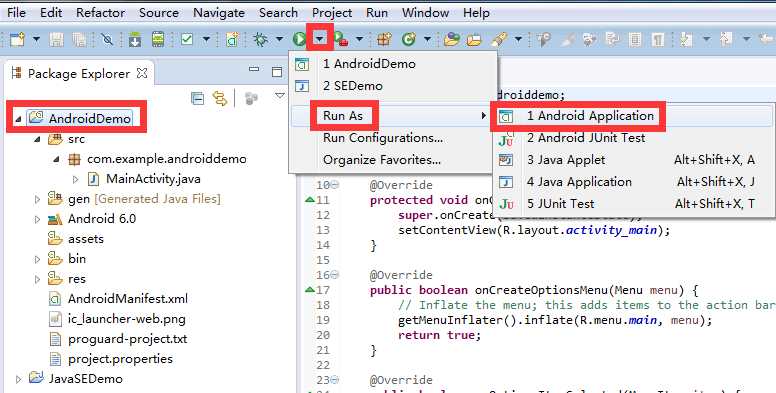Choose 4 Java Application entry

pyautogui.click(x=632, y=182)
